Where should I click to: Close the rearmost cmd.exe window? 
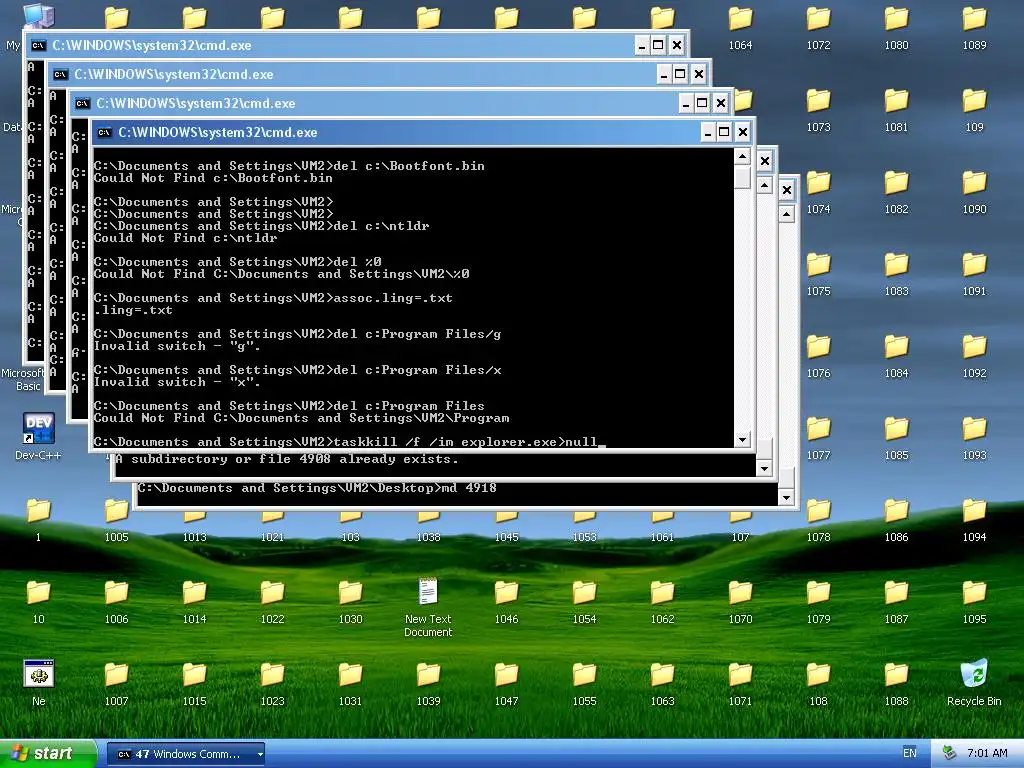pyautogui.click(x=677, y=46)
